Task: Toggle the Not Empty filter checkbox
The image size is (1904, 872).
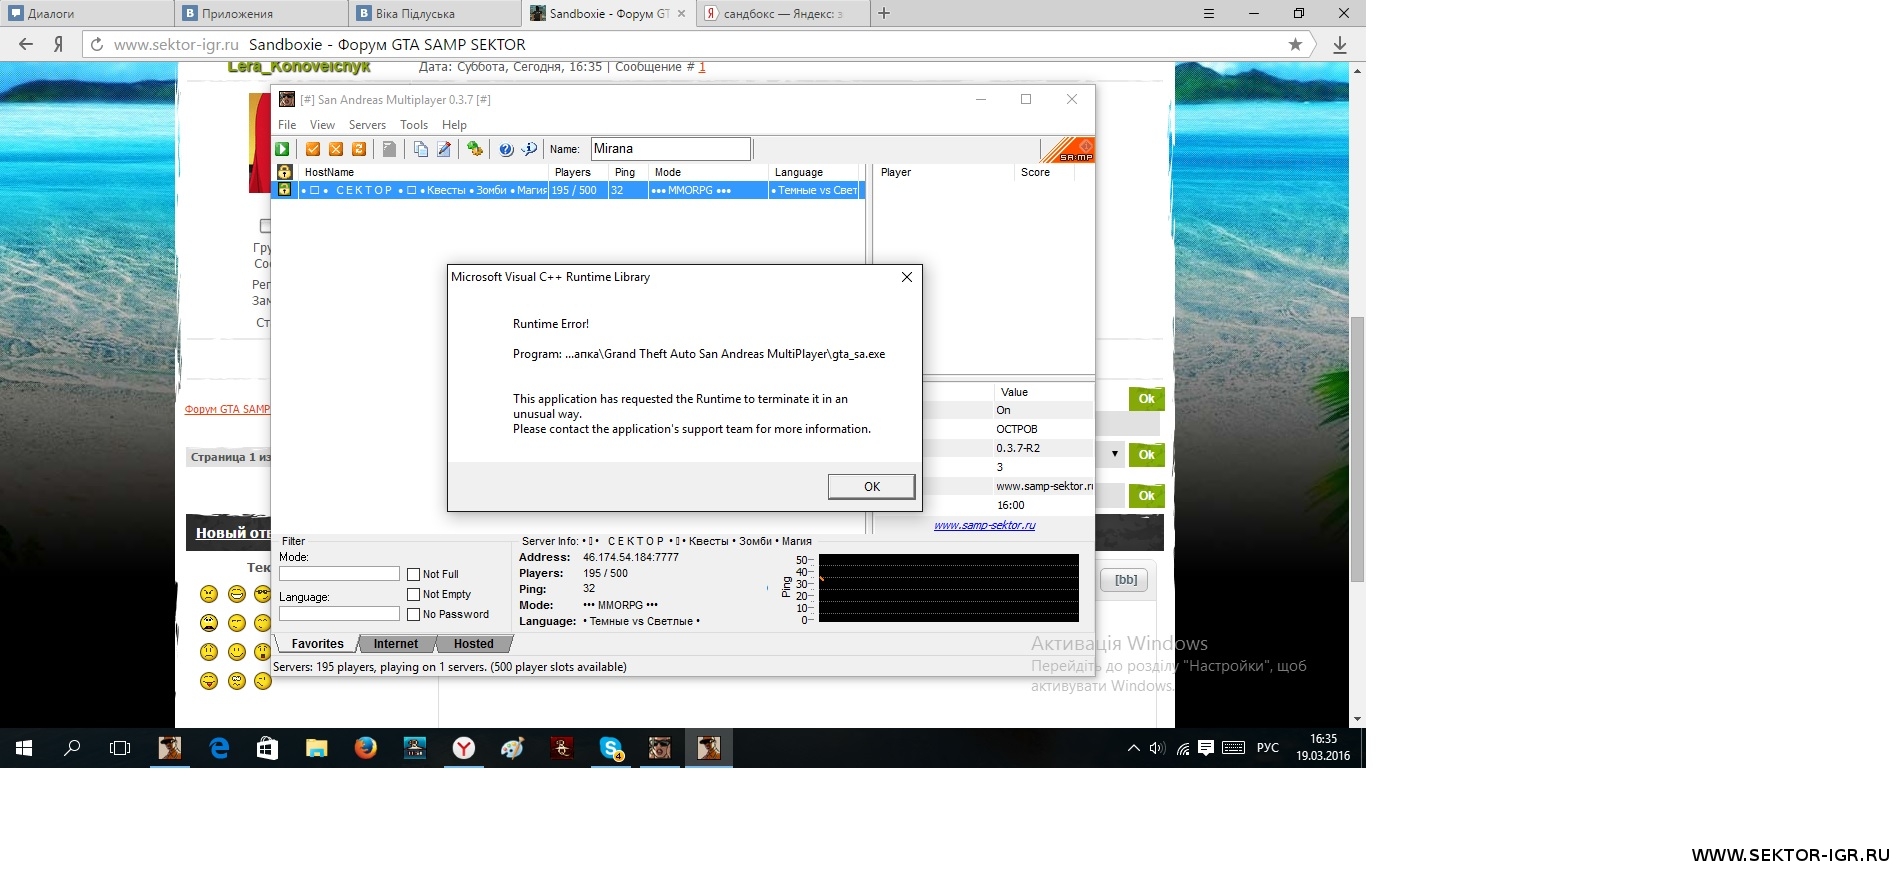Action: pos(413,594)
